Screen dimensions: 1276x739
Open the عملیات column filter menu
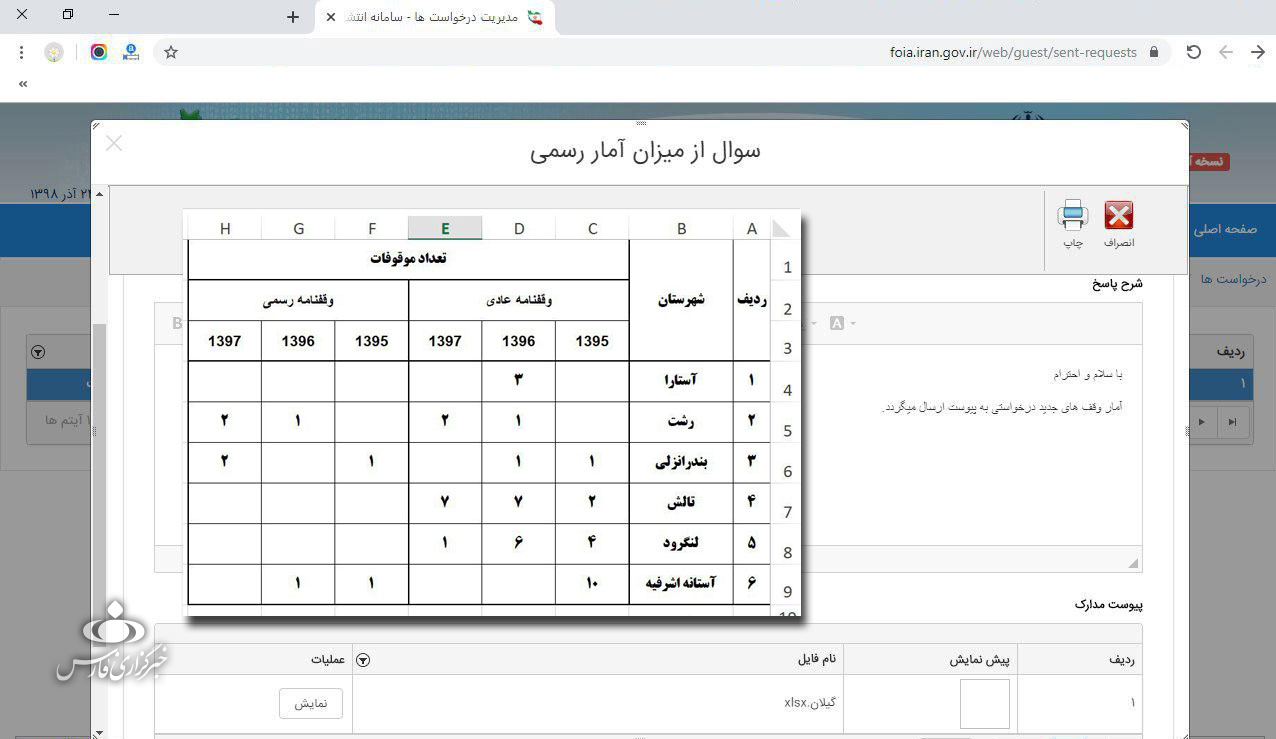[363, 660]
